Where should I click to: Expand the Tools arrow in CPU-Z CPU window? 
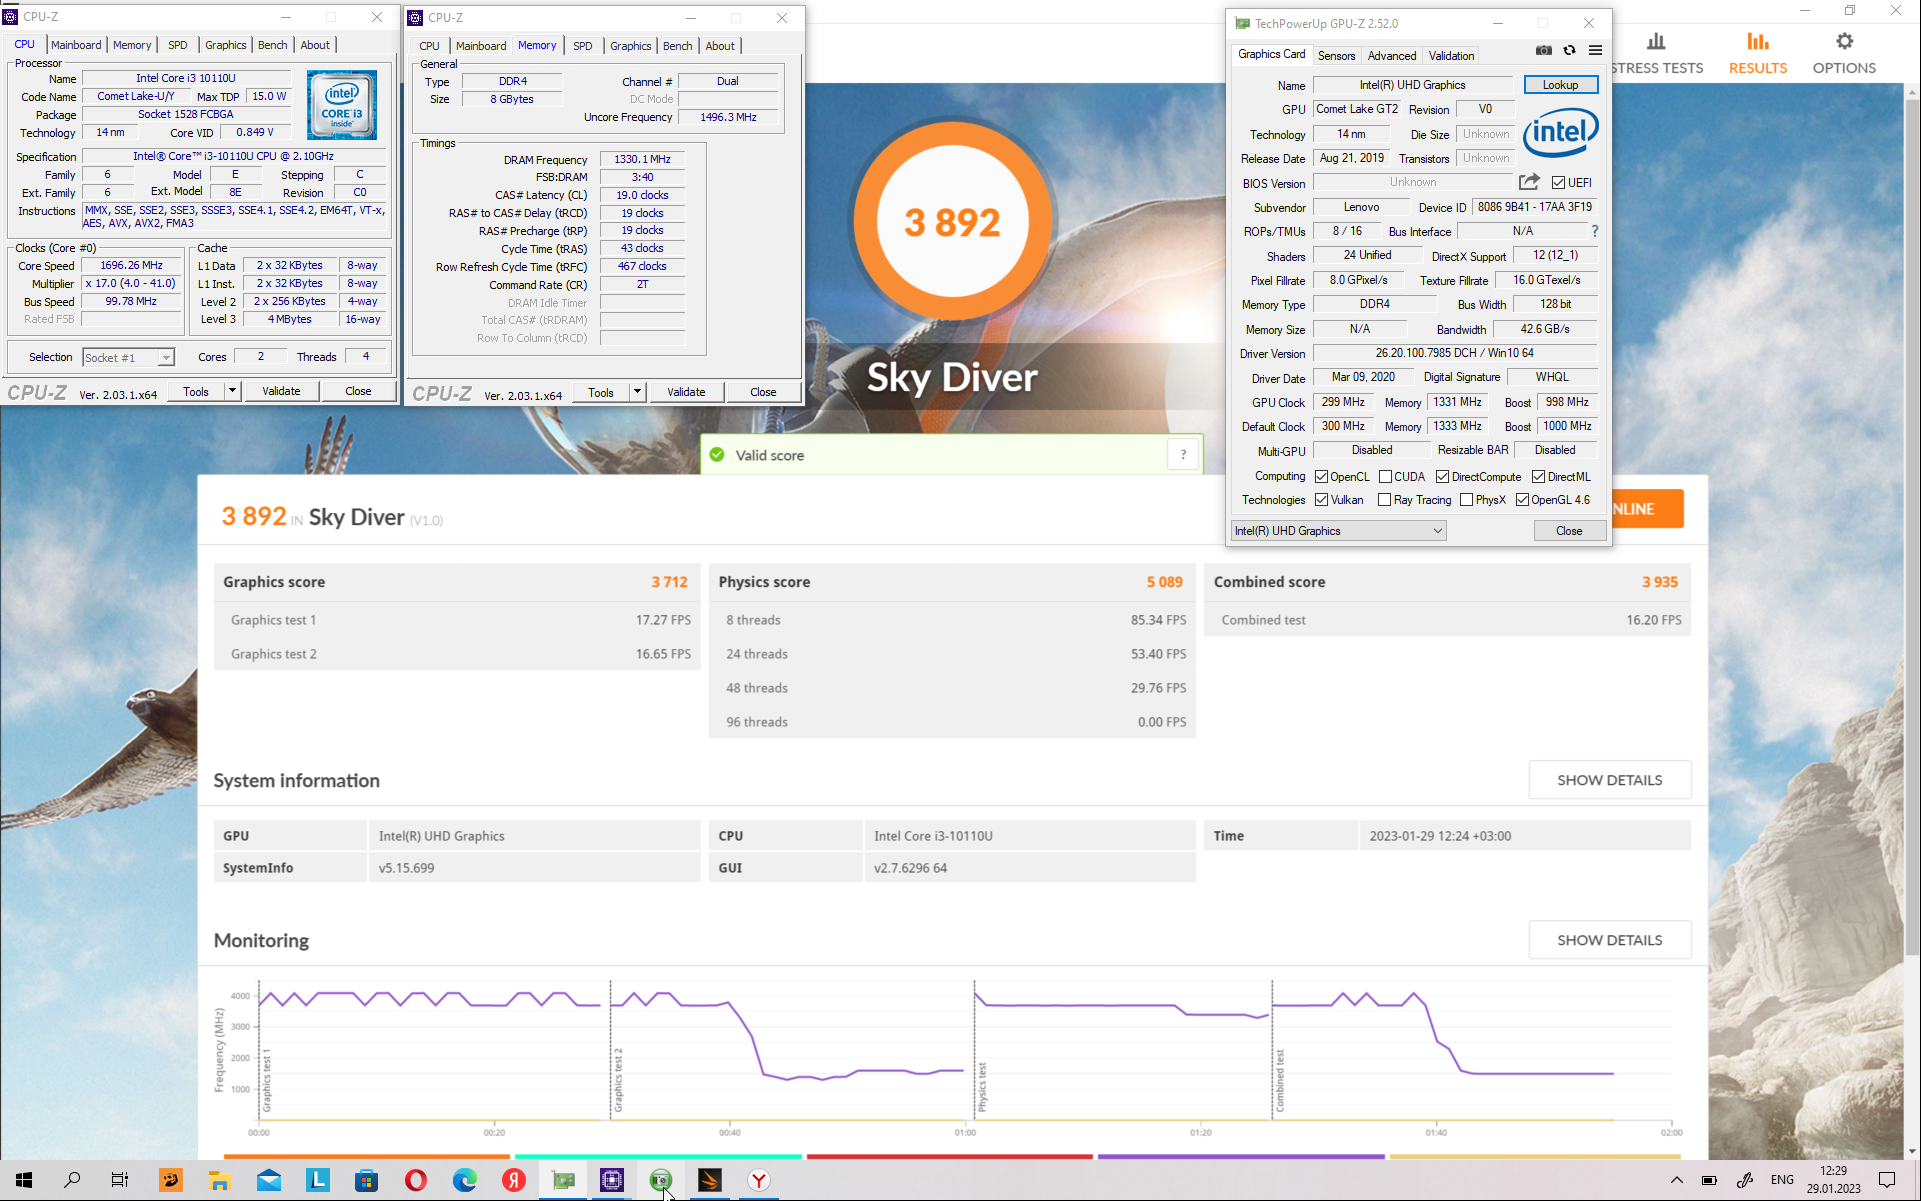pyautogui.click(x=232, y=391)
